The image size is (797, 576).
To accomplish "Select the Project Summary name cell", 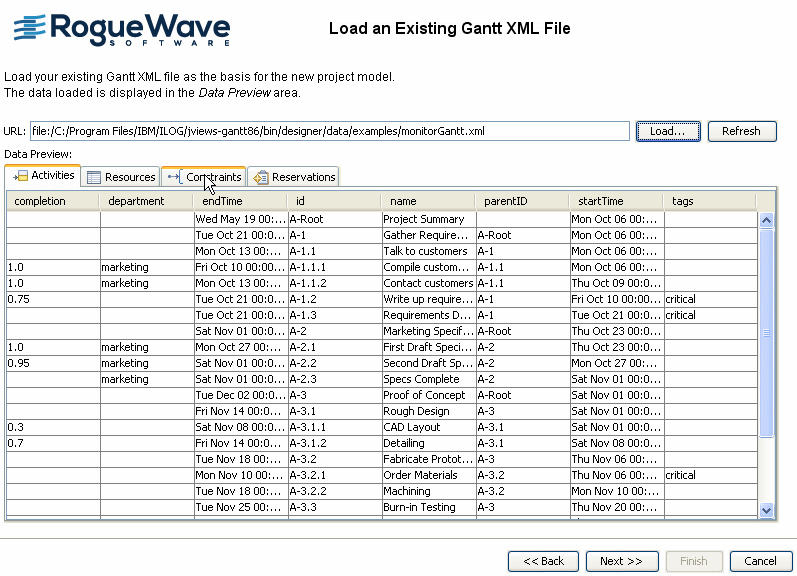I will [x=428, y=219].
